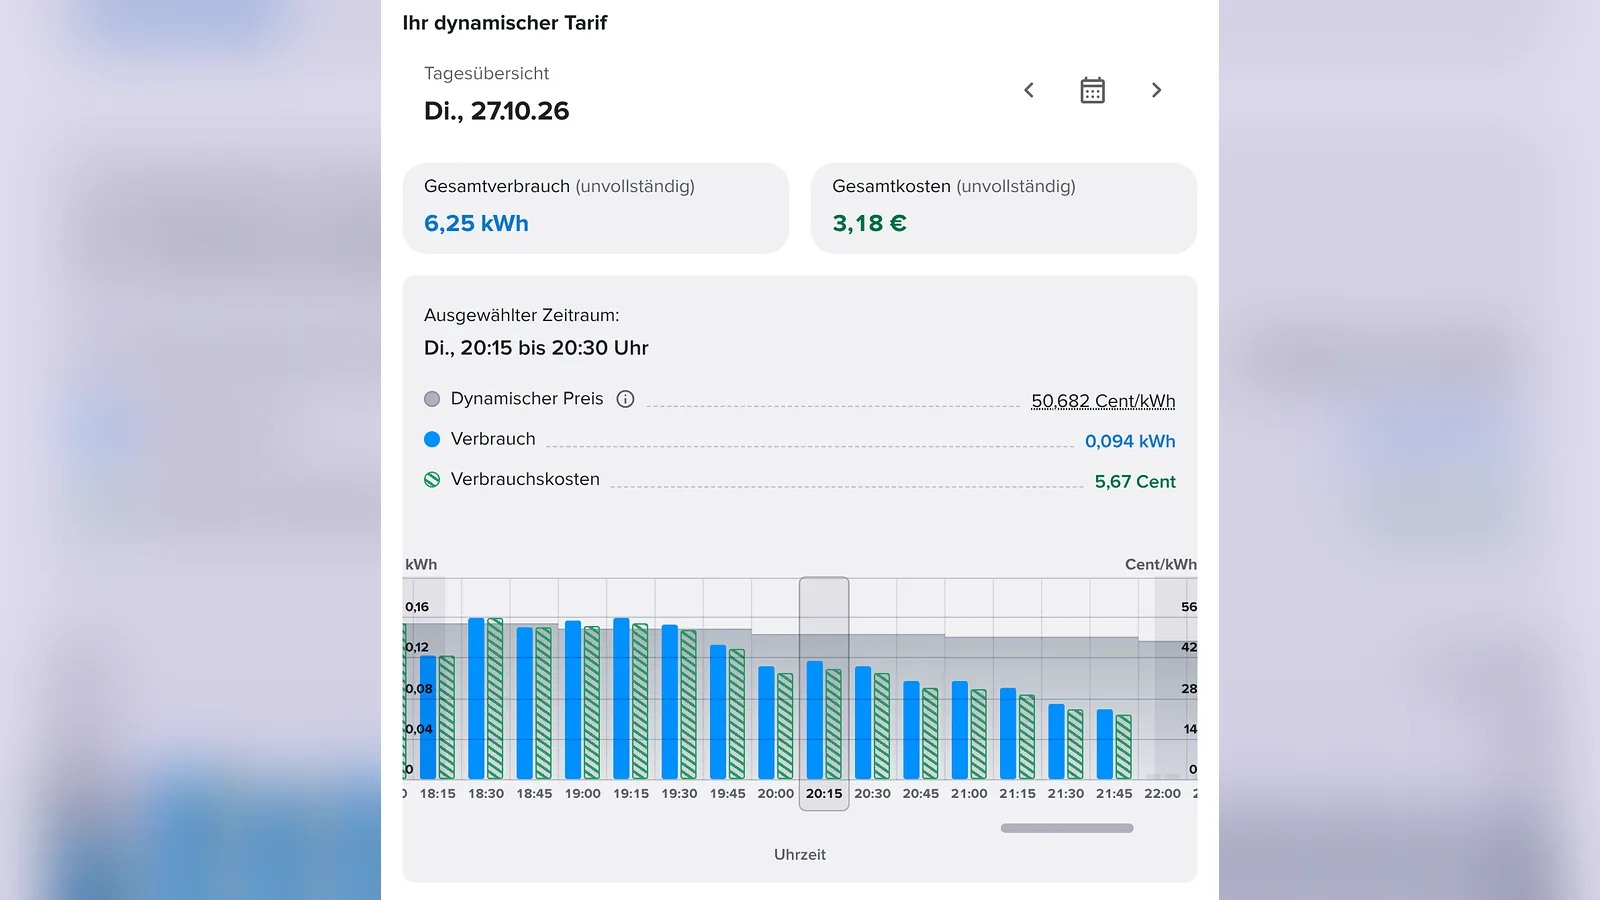Click the 0,094 kWh Verbrauch value
The height and width of the screenshot is (900, 1600).
pyautogui.click(x=1130, y=441)
